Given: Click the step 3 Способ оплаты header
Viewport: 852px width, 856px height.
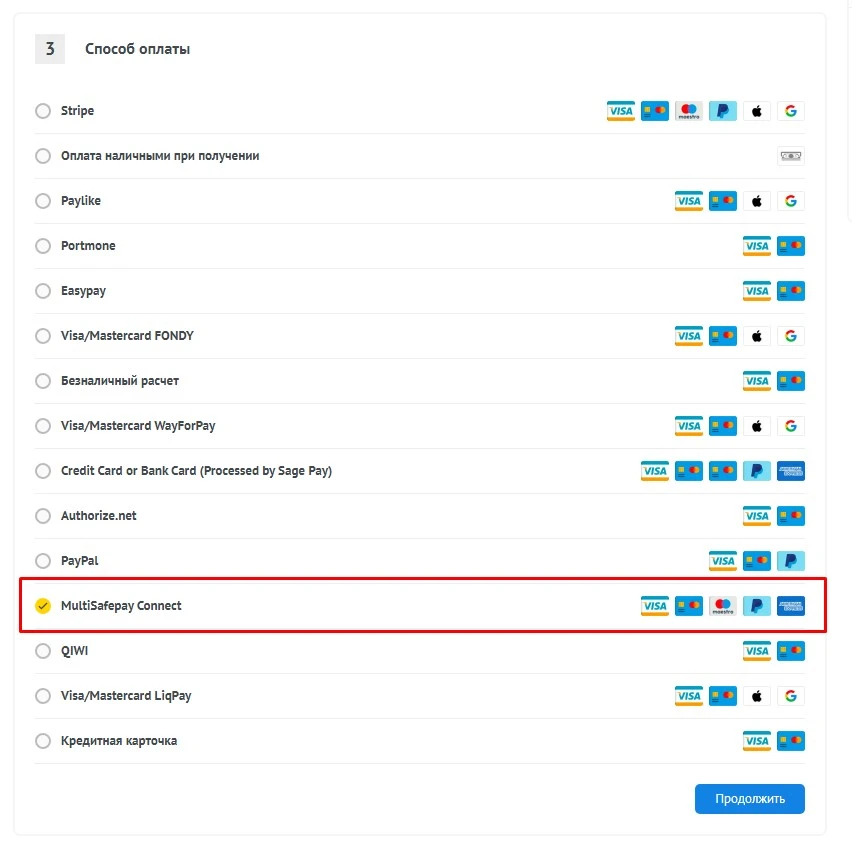Looking at the screenshot, I should pyautogui.click(x=137, y=48).
